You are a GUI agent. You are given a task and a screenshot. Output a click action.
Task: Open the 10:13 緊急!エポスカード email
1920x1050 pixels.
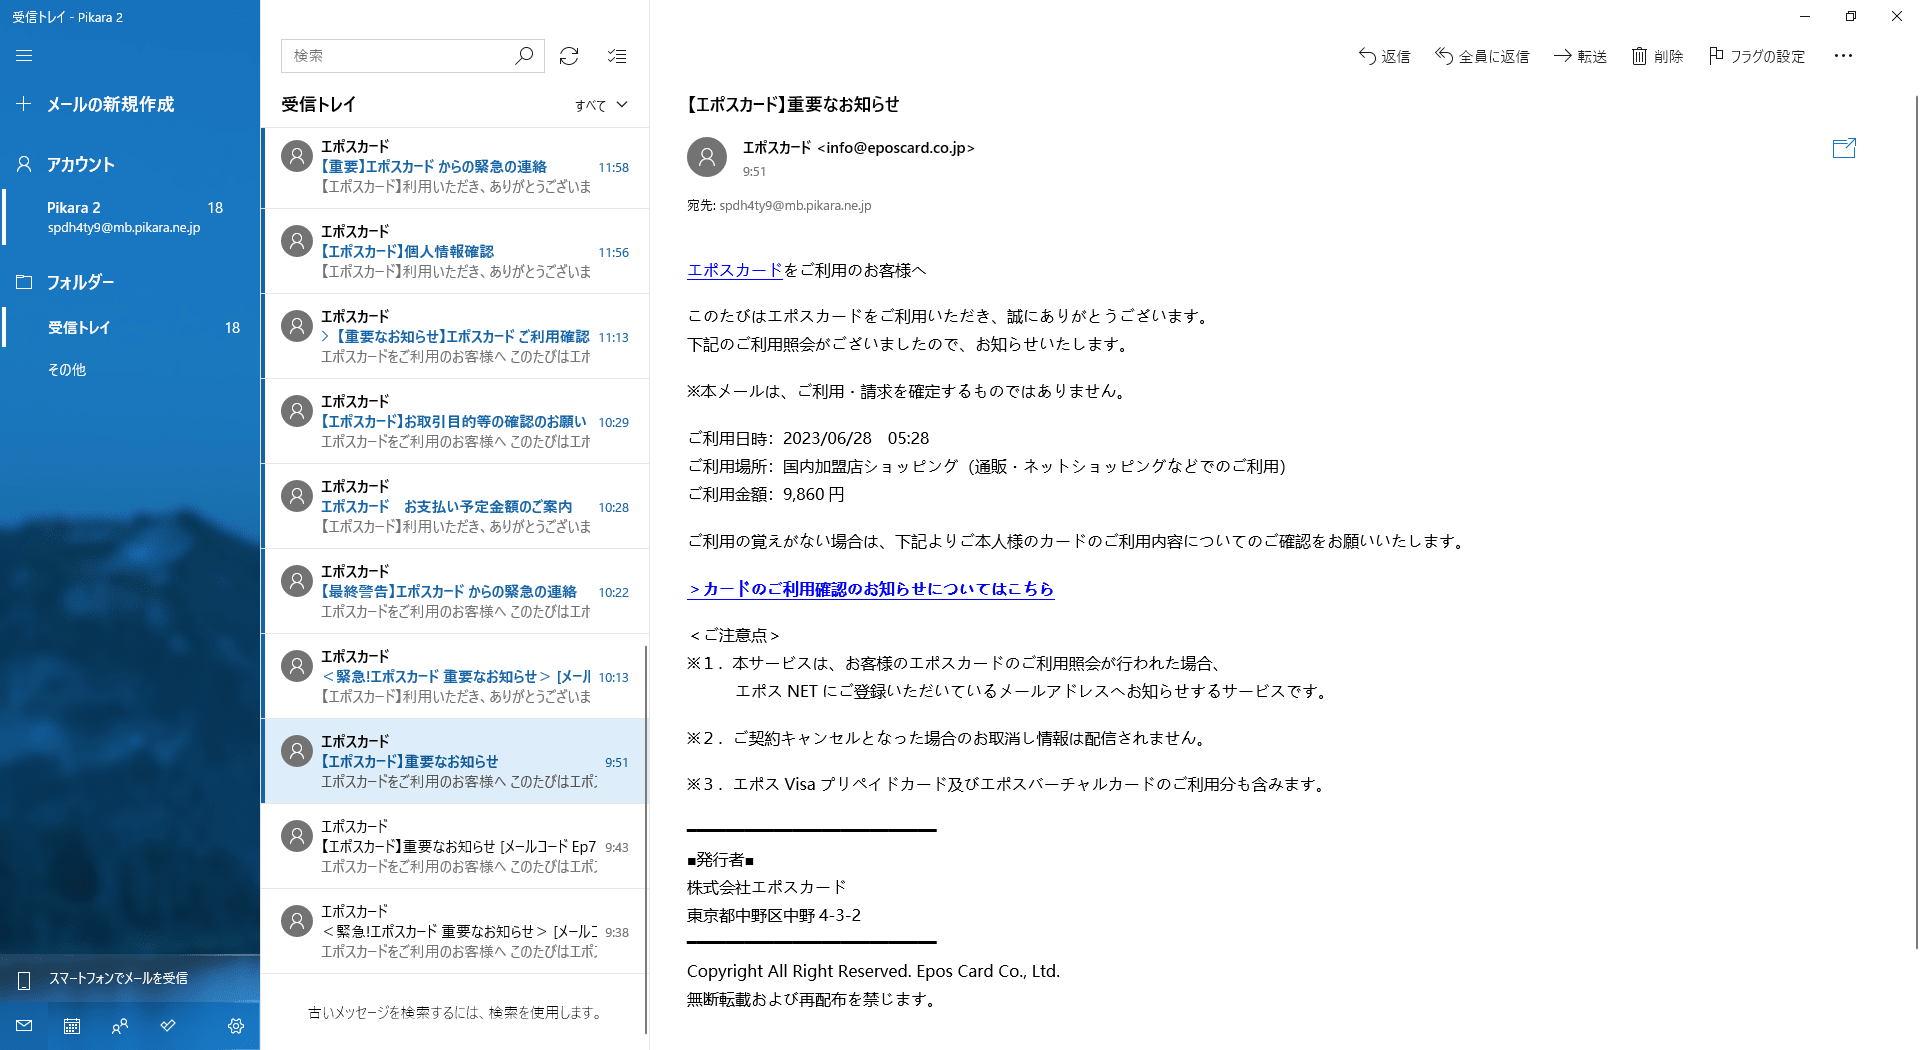(455, 676)
